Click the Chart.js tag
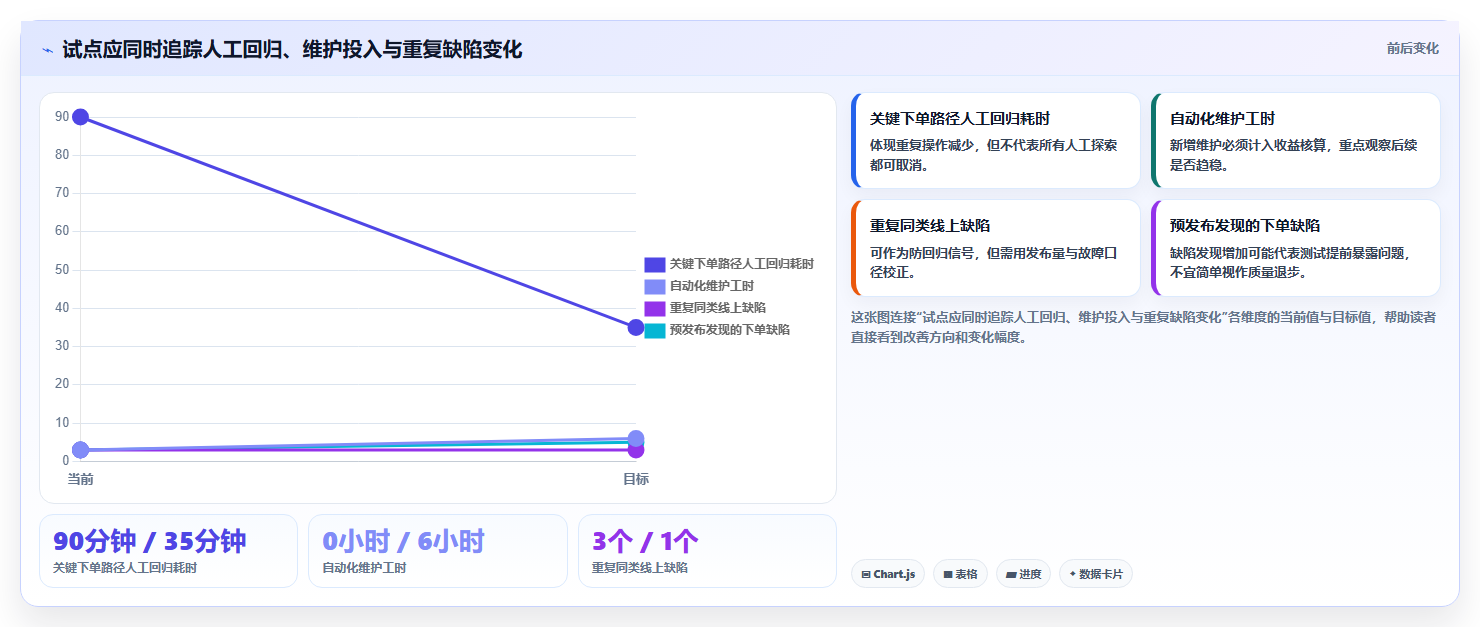Screen dimensions: 1480x627 (888, 574)
